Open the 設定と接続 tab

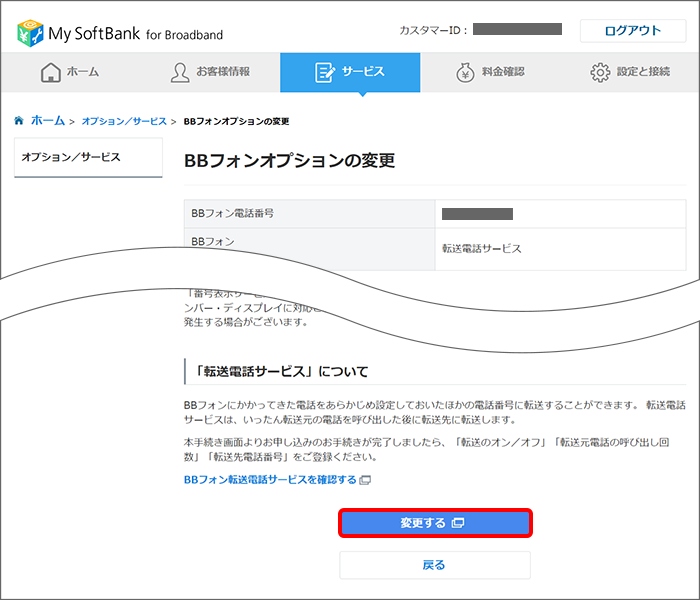629,72
